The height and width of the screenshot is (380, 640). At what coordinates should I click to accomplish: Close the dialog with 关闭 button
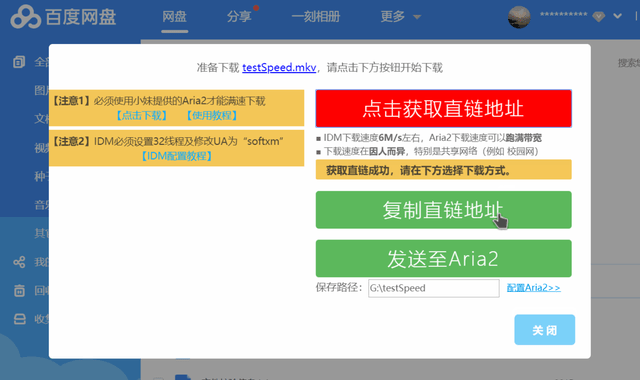544,330
